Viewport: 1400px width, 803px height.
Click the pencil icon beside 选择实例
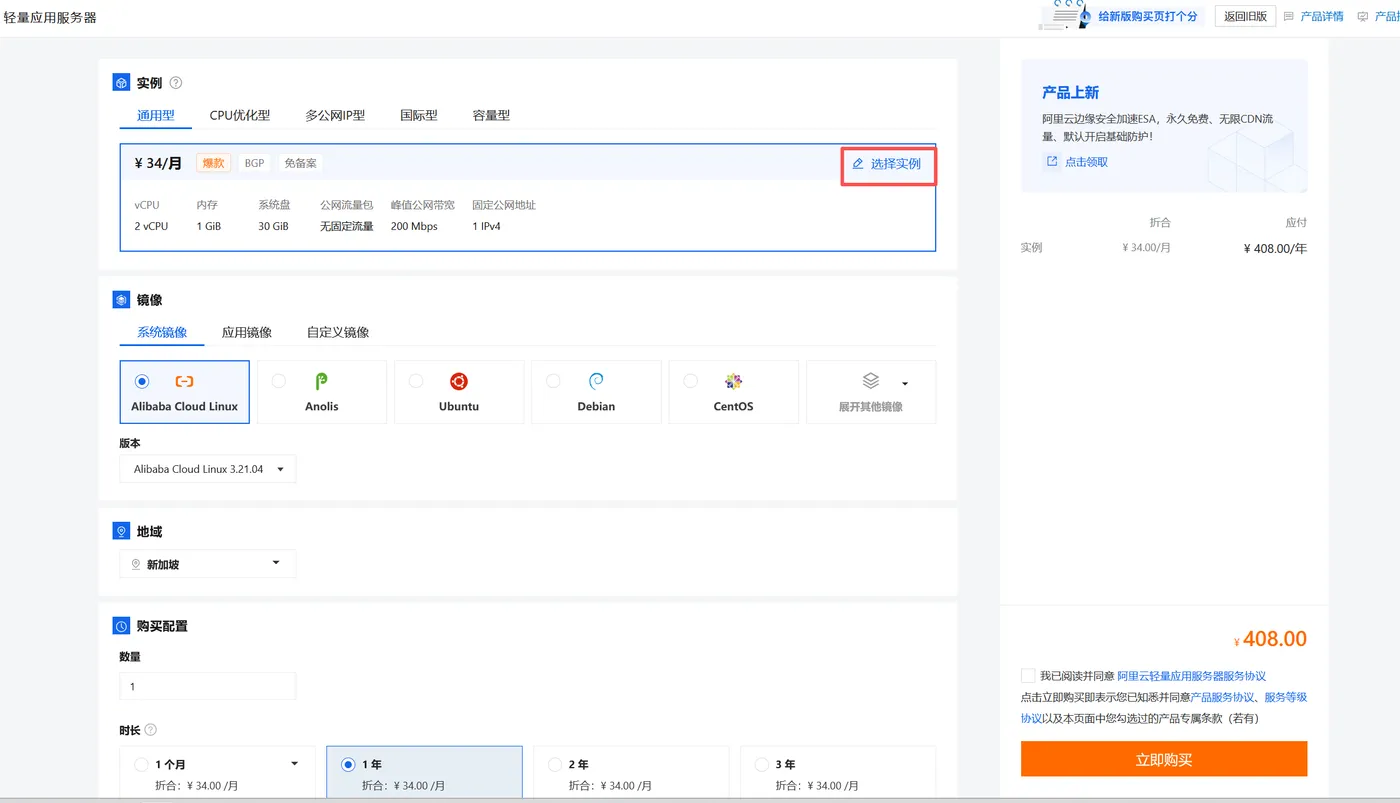point(858,164)
